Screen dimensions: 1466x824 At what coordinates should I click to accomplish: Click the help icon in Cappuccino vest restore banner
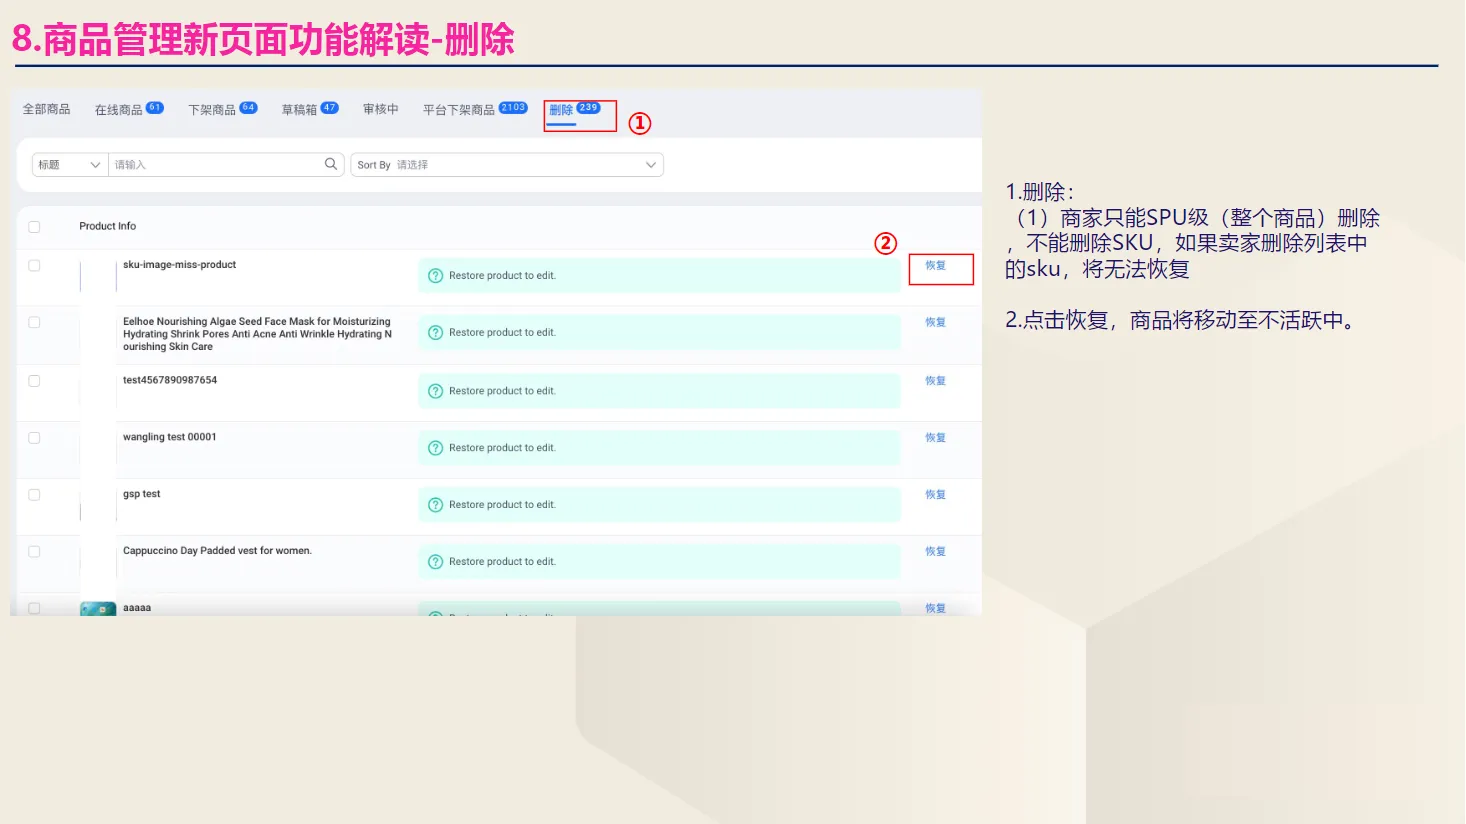(x=436, y=561)
